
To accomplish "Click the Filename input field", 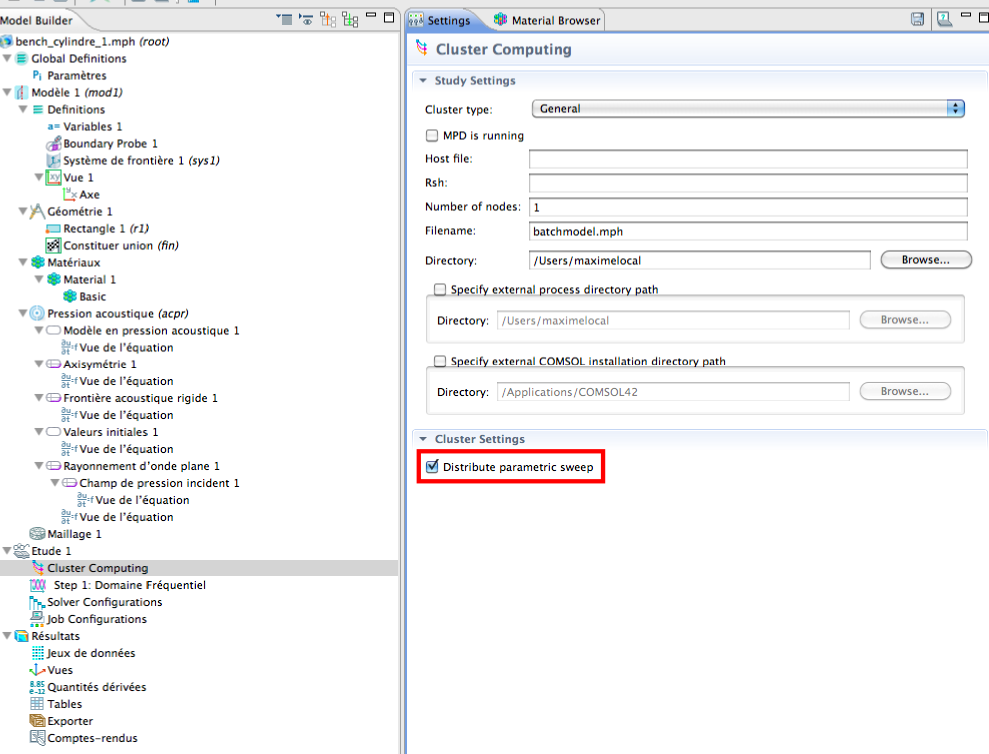I will pos(747,231).
